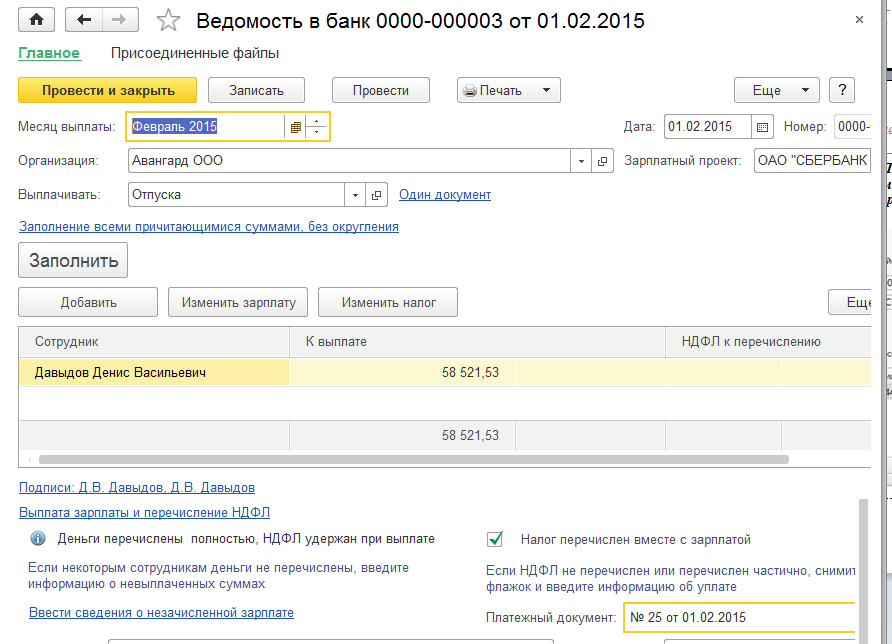892x644 pixels.
Task: Select the Главное tab
Action: point(49,53)
